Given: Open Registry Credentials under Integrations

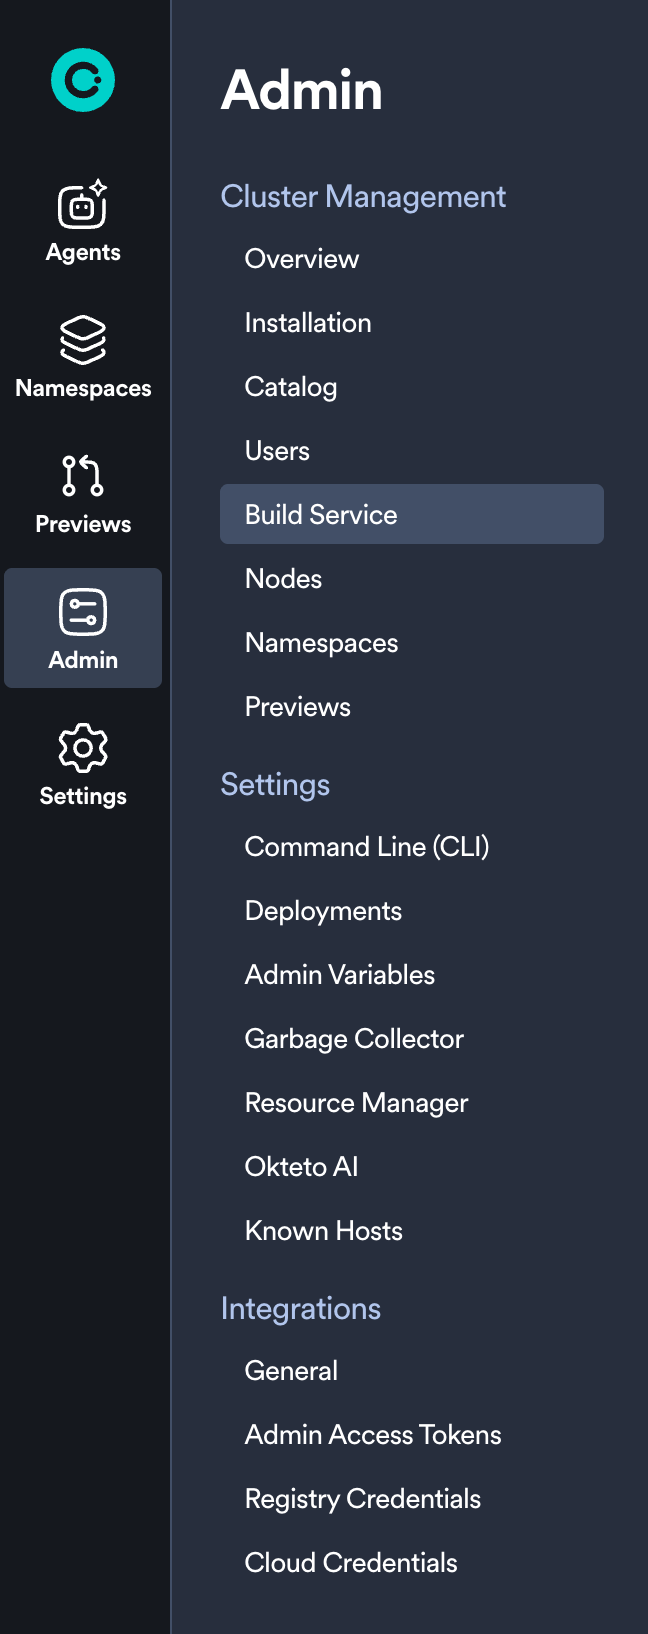Looking at the screenshot, I should point(363,1498).
